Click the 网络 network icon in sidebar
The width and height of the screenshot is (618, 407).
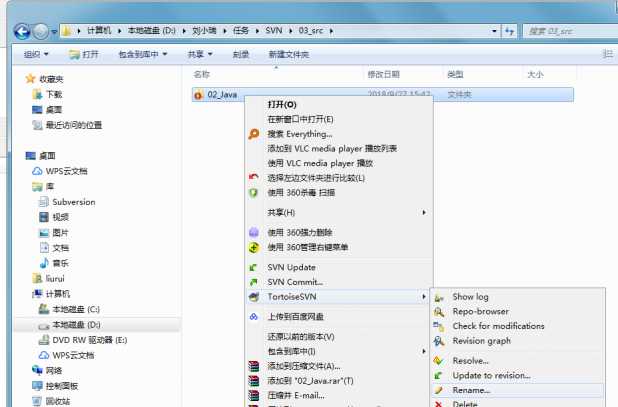pyautogui.click(x=37, y=370)
